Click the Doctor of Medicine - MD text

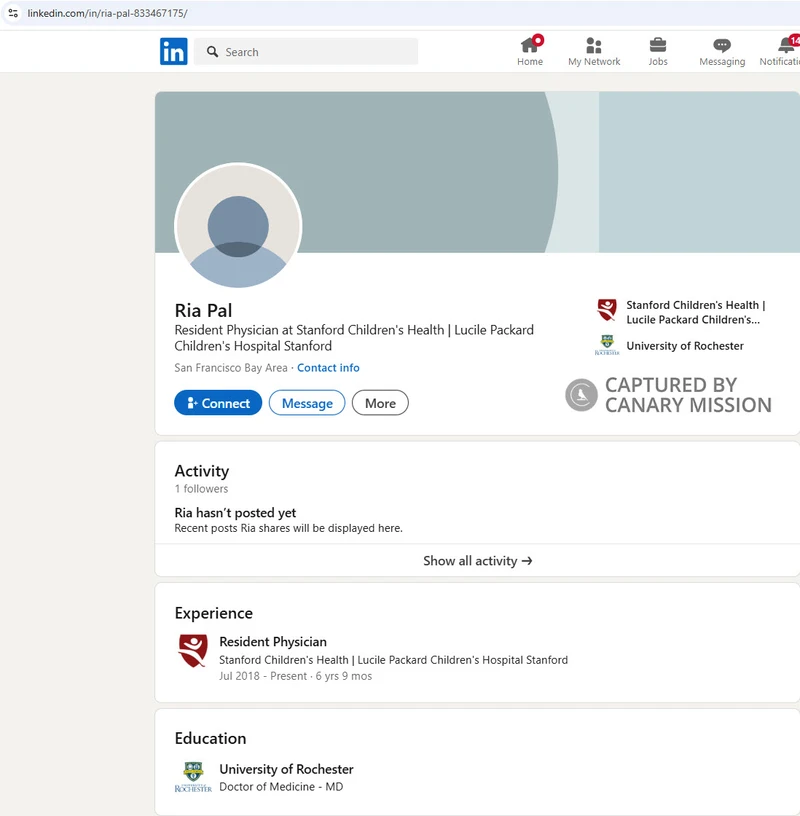(281, 787)
